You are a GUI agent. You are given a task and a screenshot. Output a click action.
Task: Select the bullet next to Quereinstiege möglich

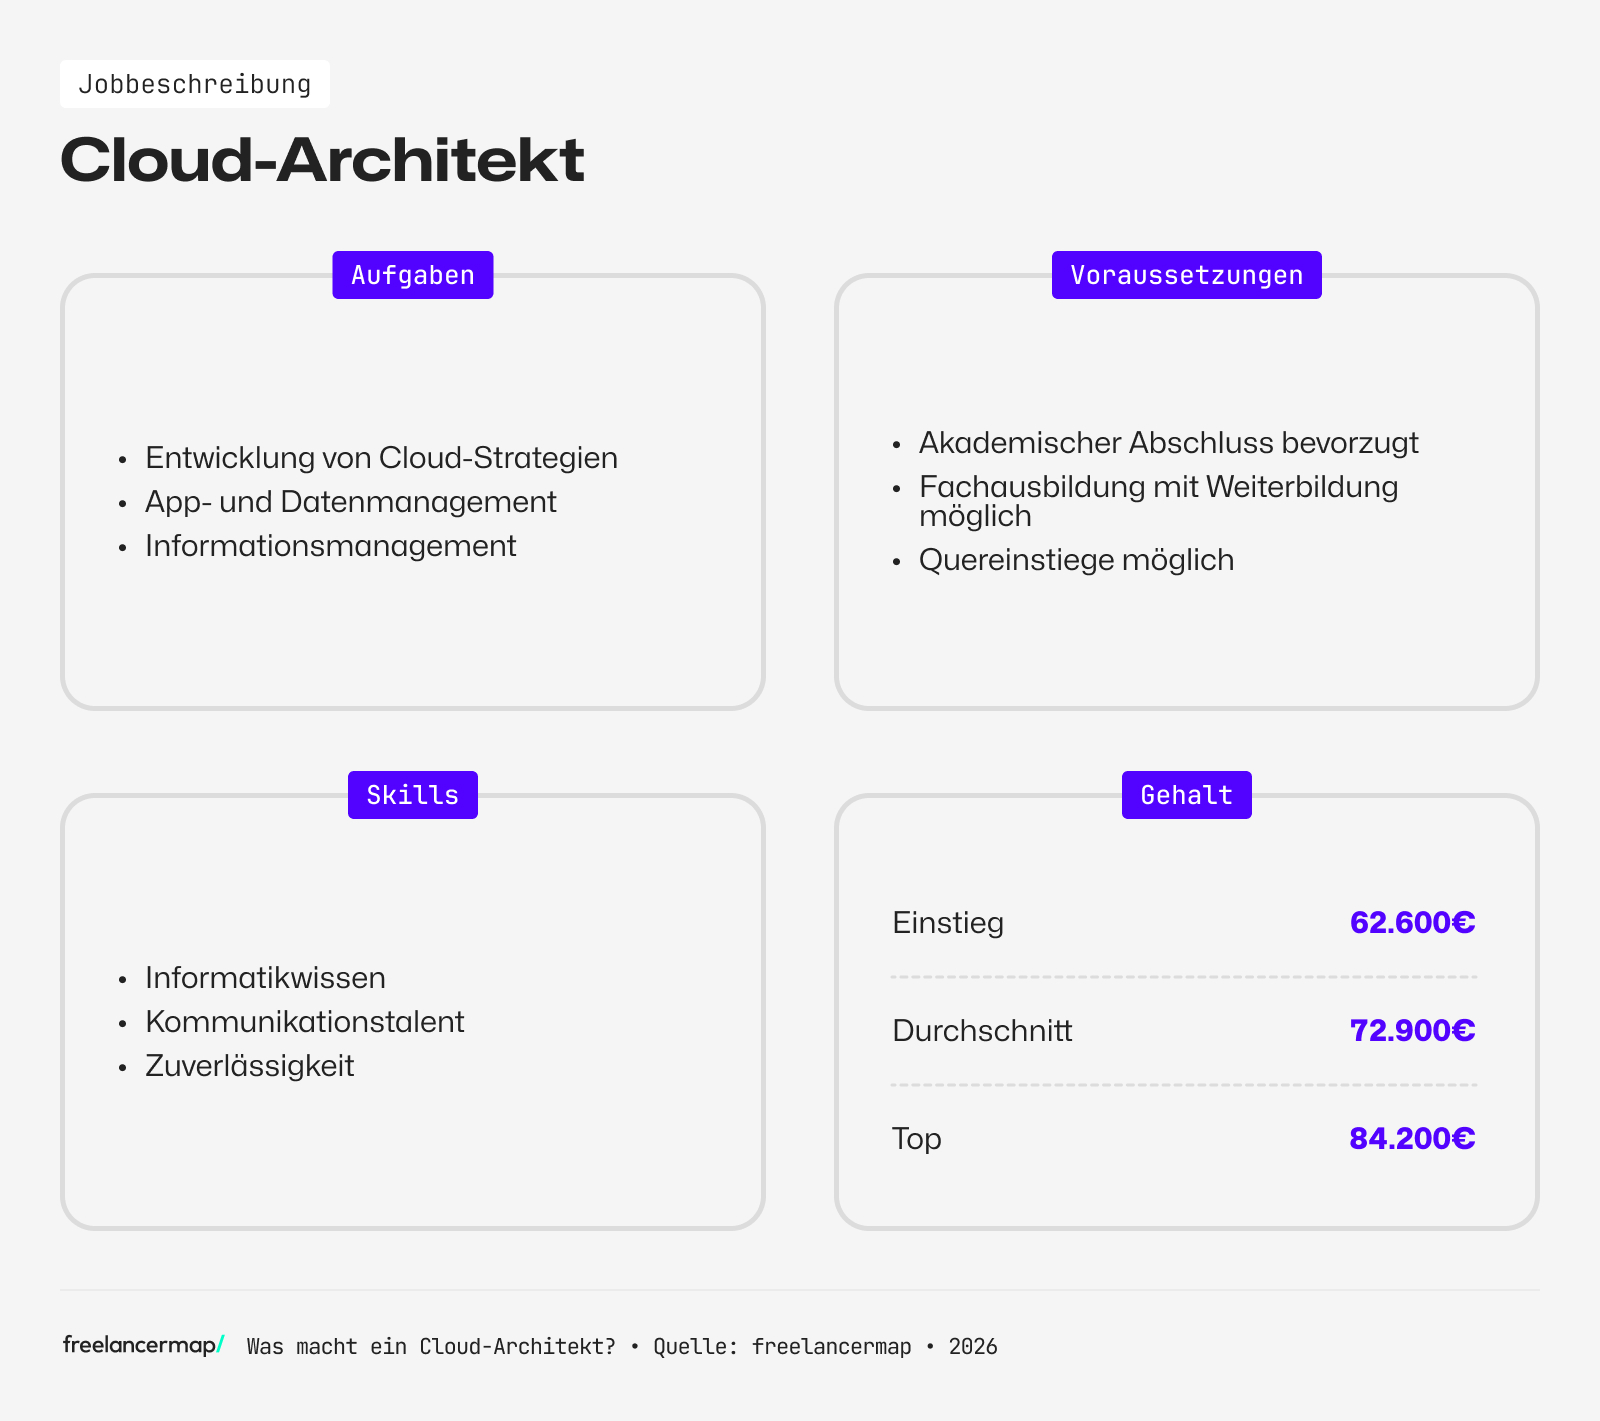pos(897,561)
